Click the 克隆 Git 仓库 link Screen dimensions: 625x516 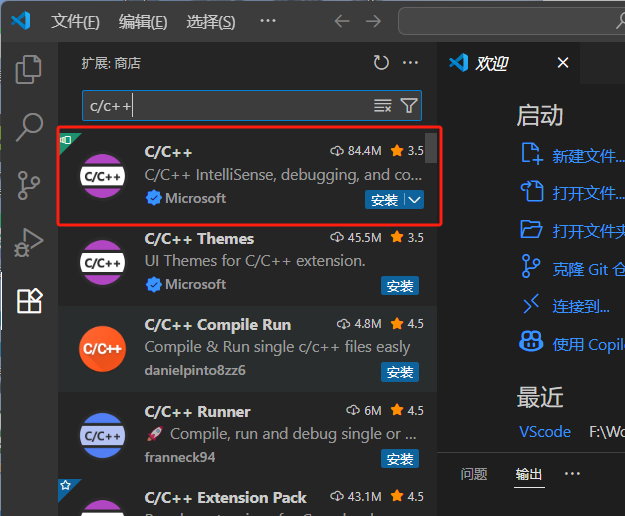[x=588, y=269]
